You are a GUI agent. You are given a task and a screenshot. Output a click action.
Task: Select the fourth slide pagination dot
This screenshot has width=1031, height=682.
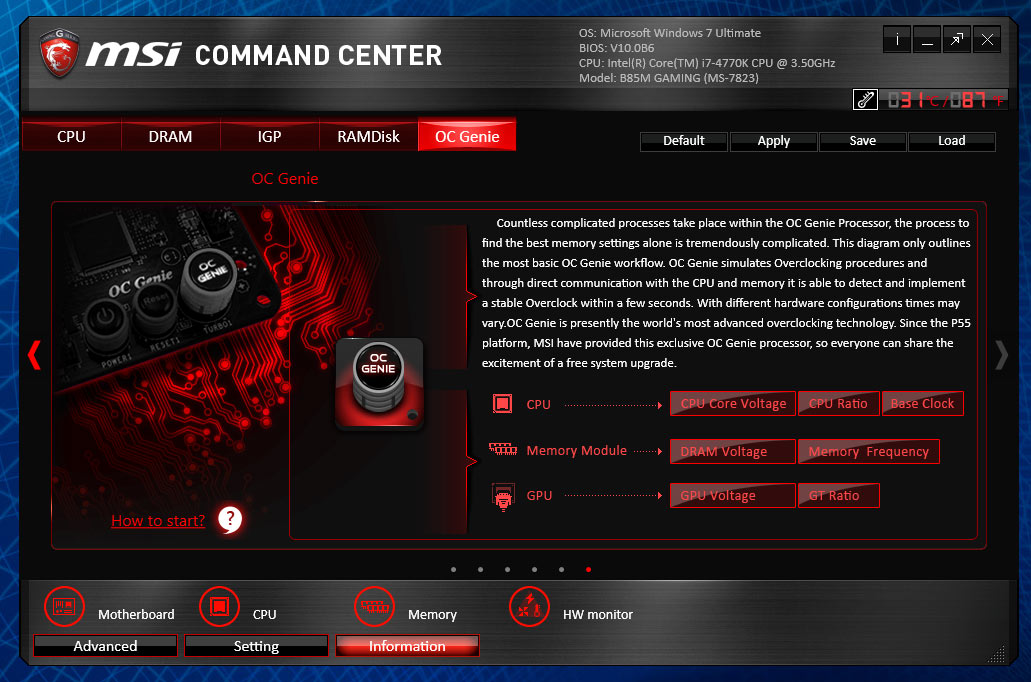[x=535, y=570]
